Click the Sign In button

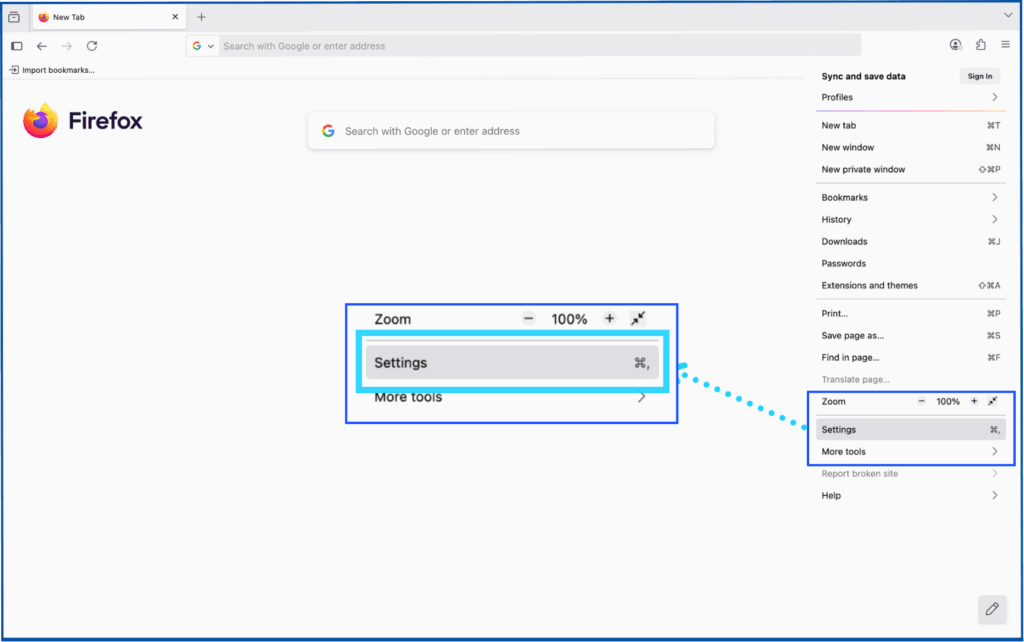coord(980,76)
